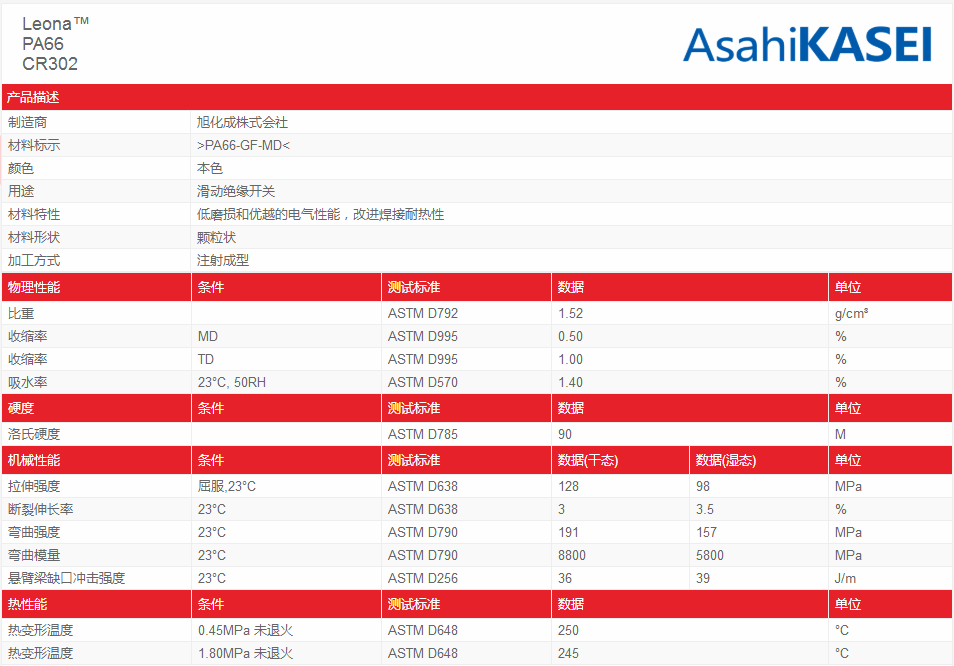Select the water absorption value "1.40"
The height and width of the screenshot is (666, 954).
coord(571,383)
